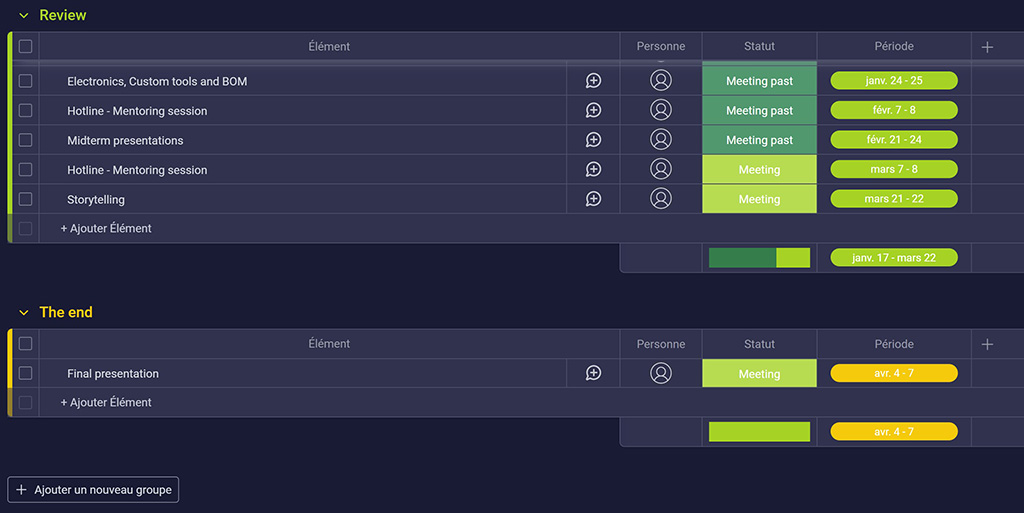
Task: Open the Review status summary bar
Action: 760,258
